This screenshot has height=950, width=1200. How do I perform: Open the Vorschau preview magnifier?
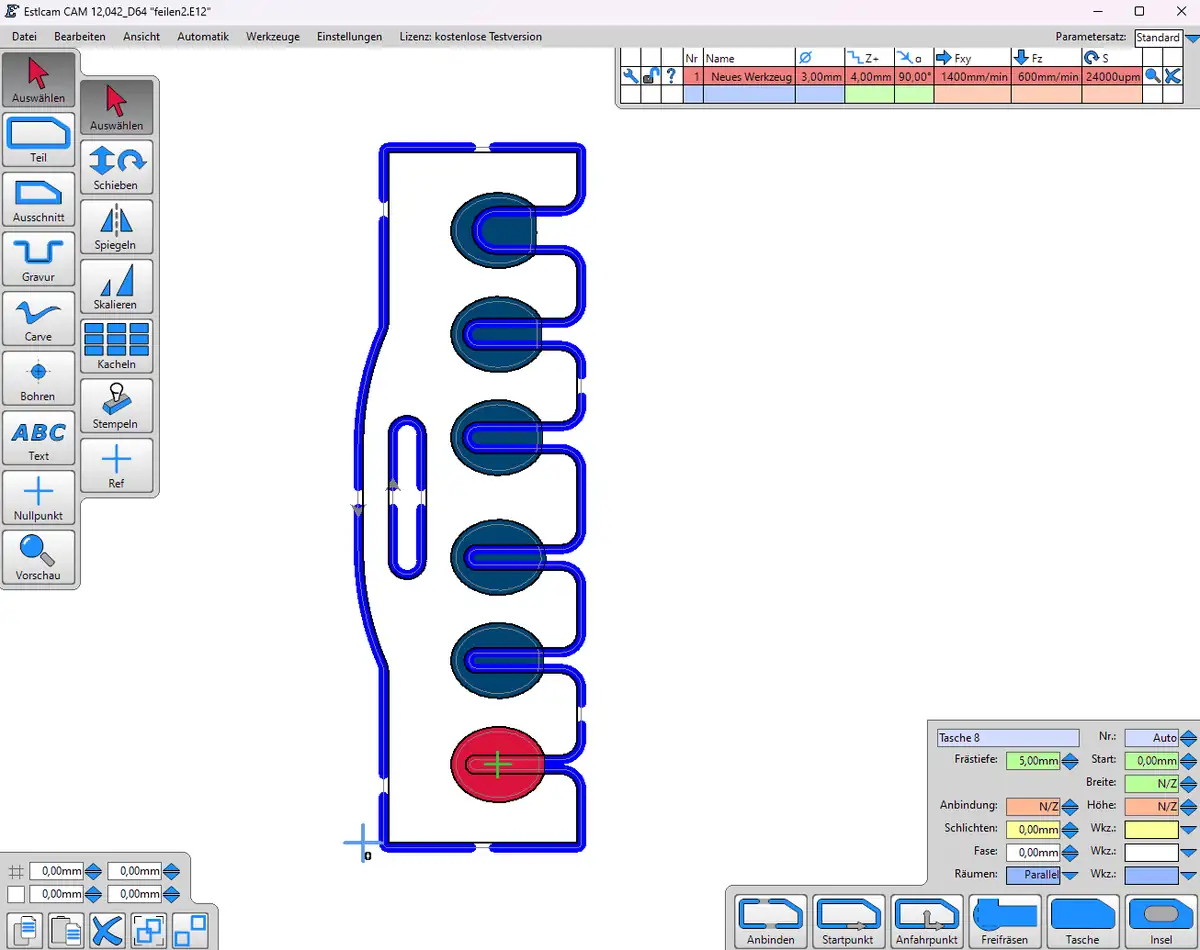coord(38,557)
